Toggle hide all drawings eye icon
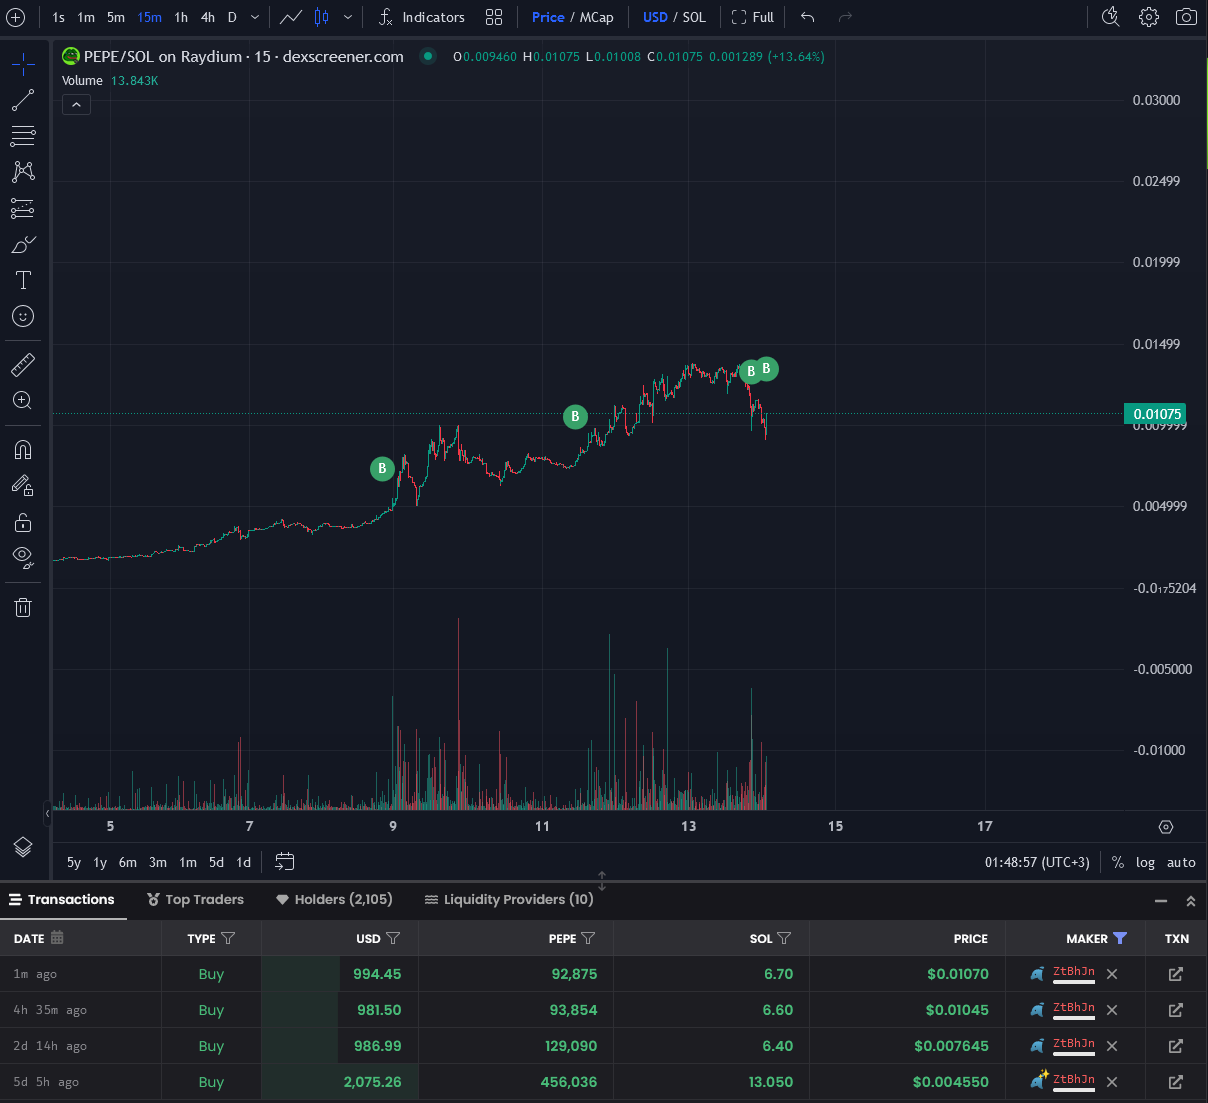Viewport: 1208px width, 1103px height. (23, 557)
